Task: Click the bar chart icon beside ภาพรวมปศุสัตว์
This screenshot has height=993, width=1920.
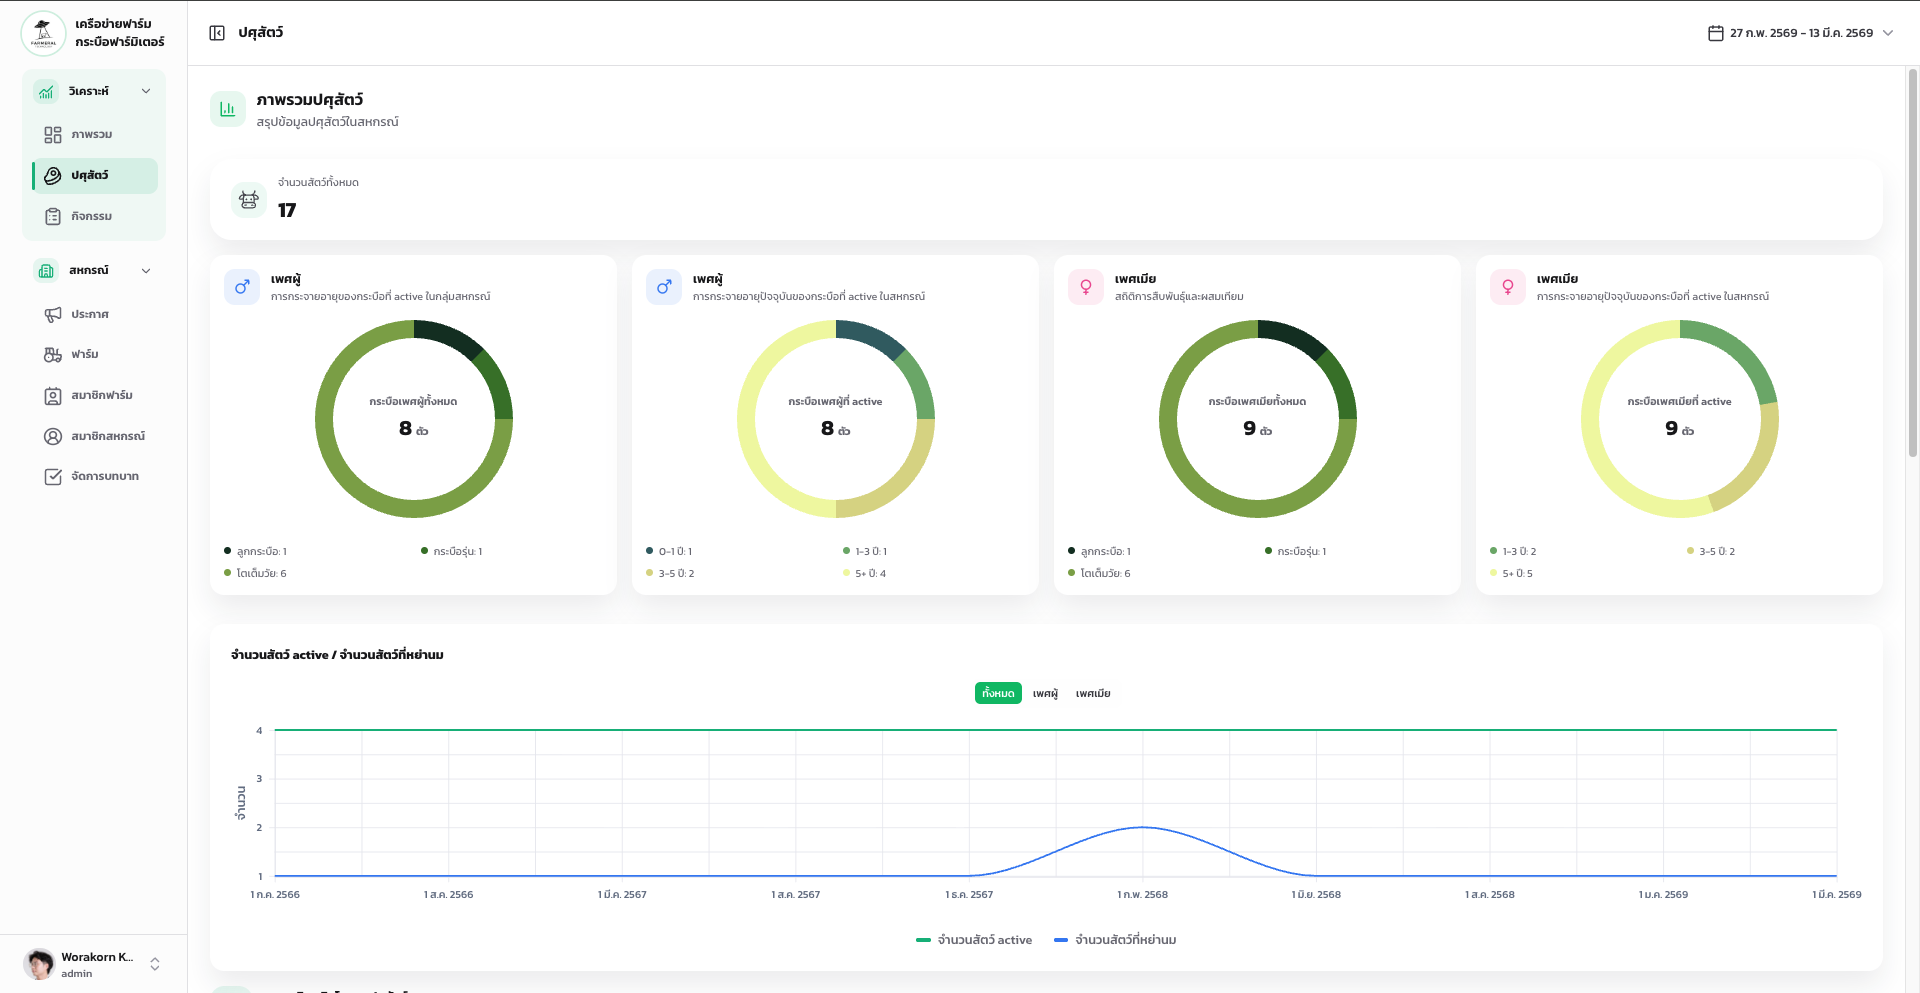Action: tap(228, 109)
